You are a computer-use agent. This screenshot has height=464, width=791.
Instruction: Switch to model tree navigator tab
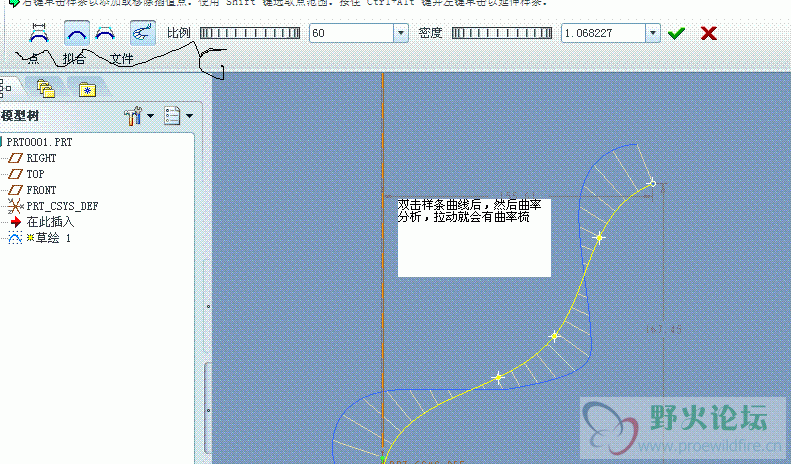click(x=6, y=88)
